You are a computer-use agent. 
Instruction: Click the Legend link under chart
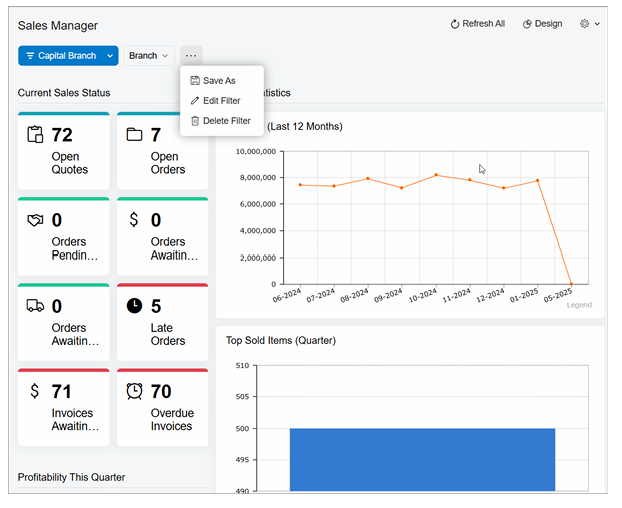[579, 305]
